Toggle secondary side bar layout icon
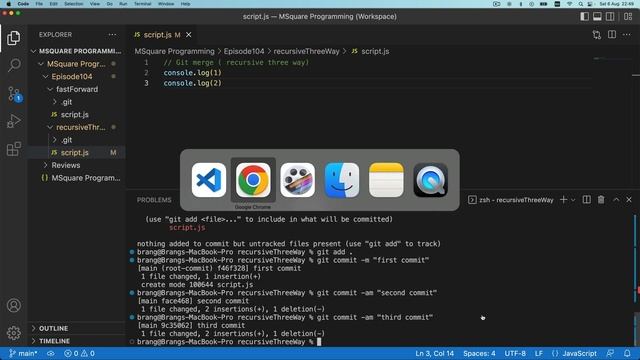This screenshot has height=360, width=640. click(610, 16)
